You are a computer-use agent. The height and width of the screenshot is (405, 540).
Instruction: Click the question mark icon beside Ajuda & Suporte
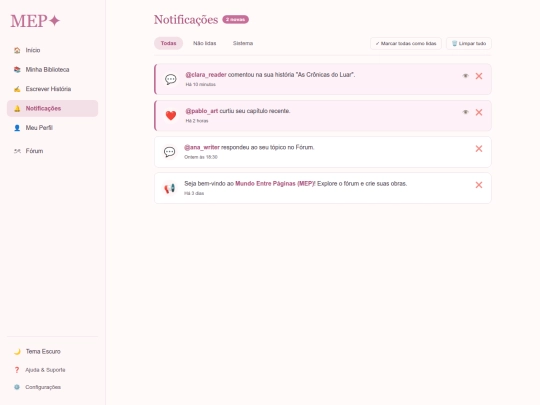click(x=17, y=370)
